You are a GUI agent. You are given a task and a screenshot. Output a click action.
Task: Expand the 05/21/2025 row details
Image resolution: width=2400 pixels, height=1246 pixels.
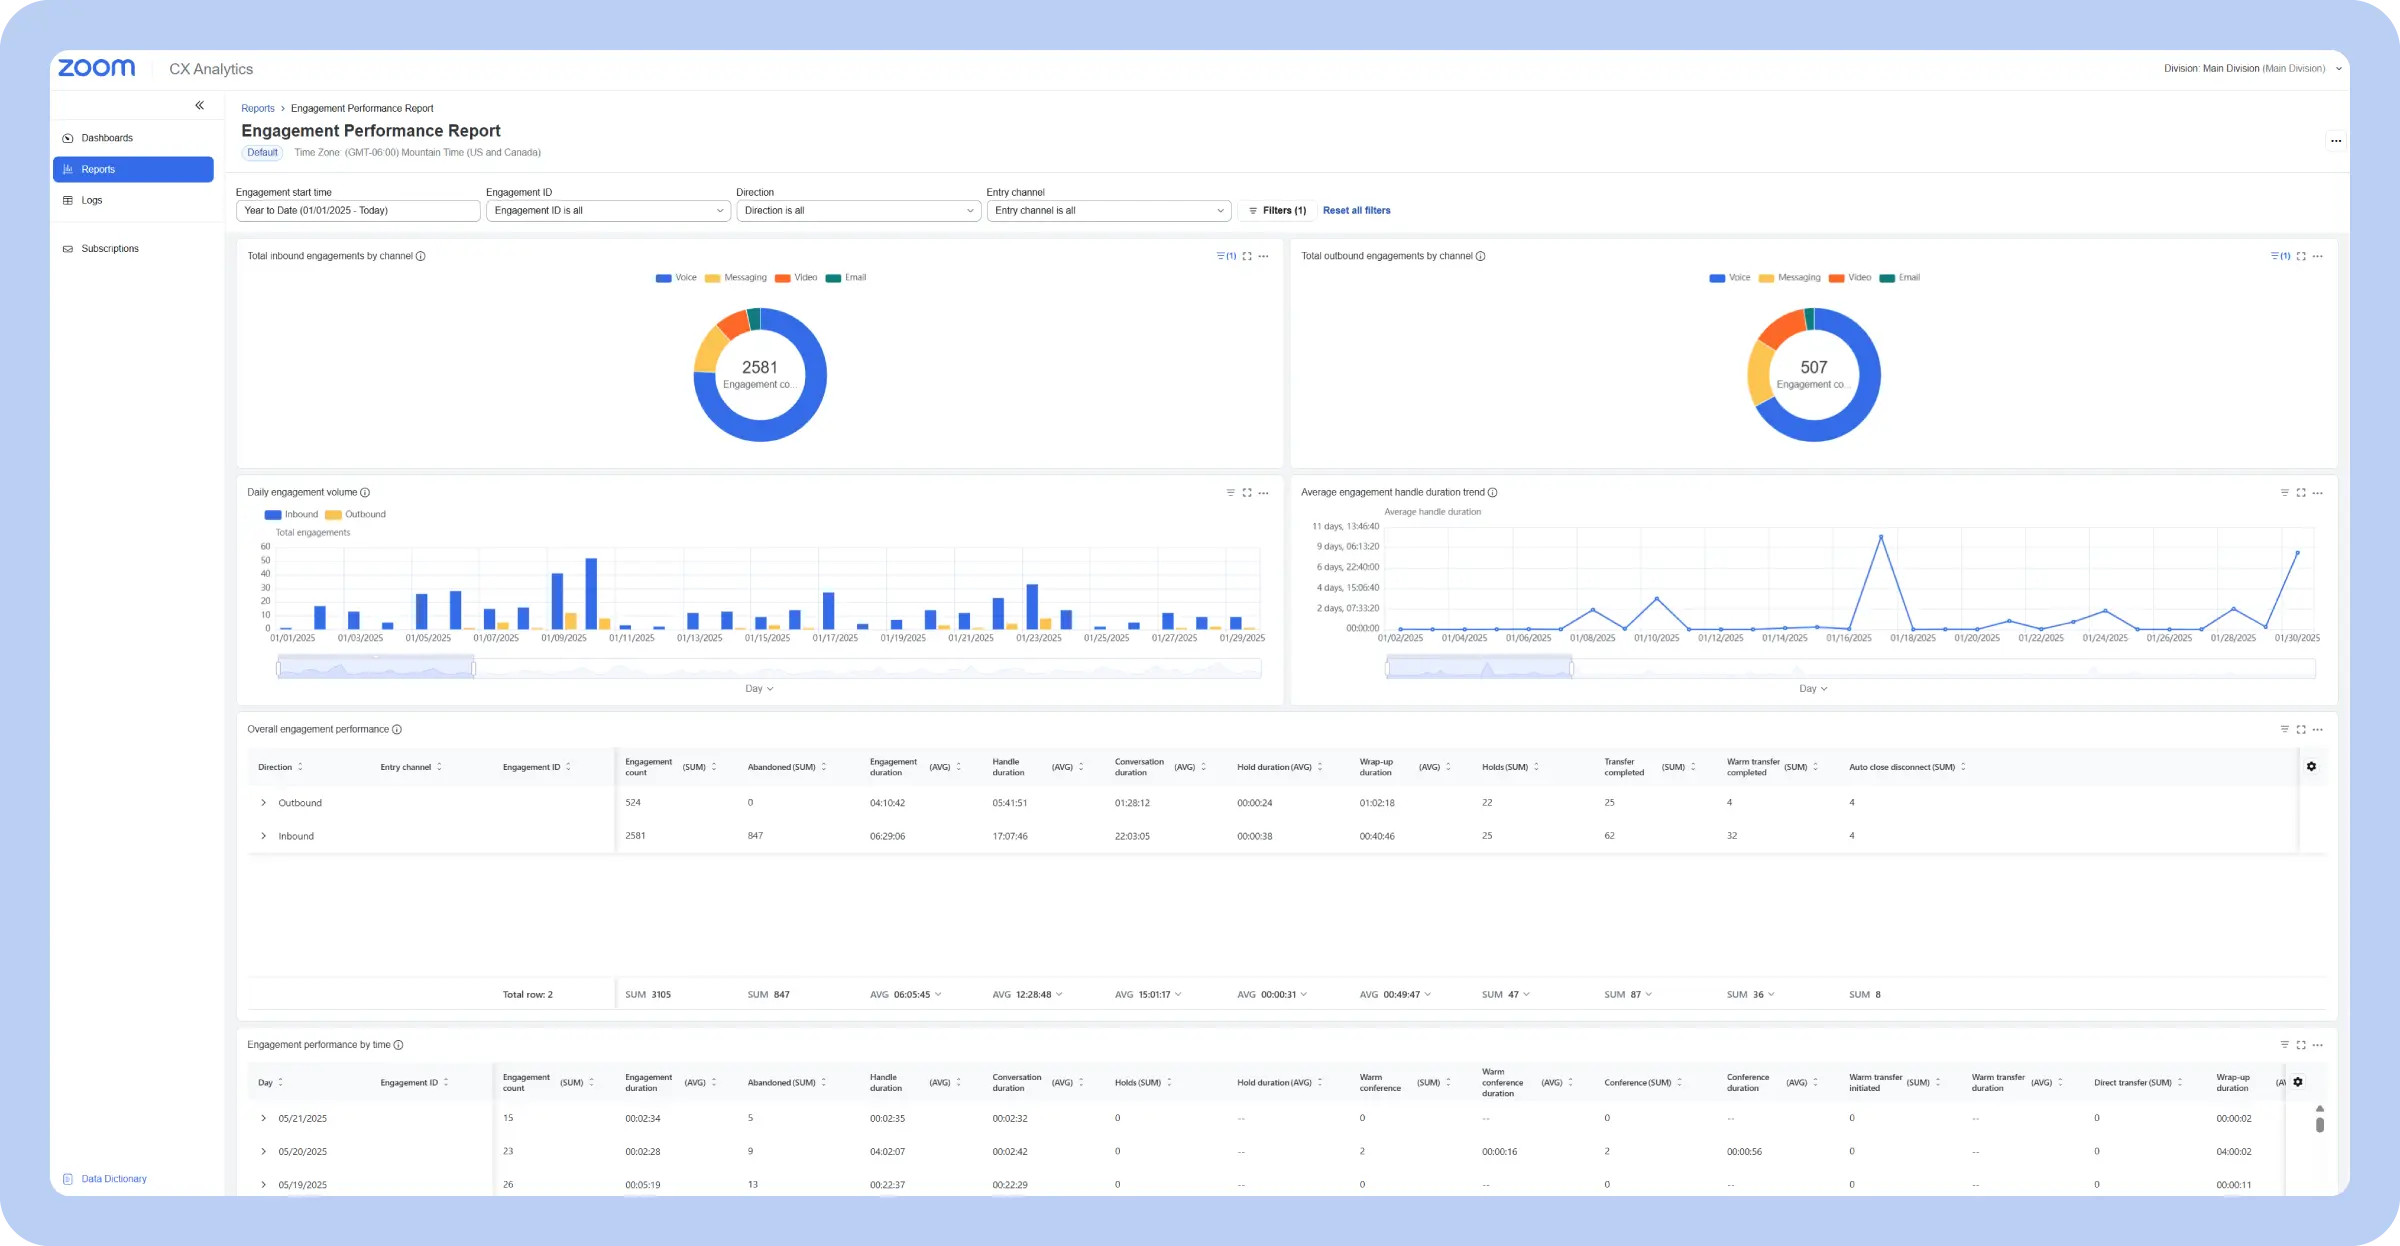pos(264,1118)
